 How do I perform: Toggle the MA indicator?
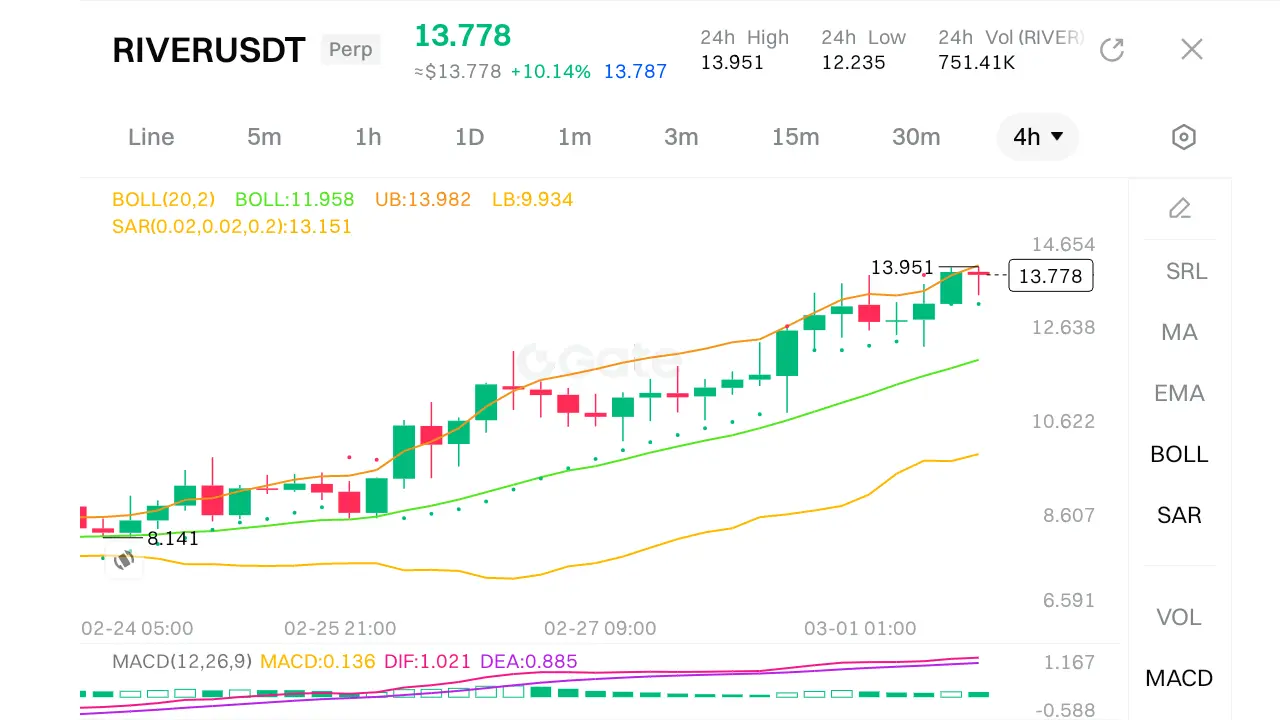[x=1179, y=332]
